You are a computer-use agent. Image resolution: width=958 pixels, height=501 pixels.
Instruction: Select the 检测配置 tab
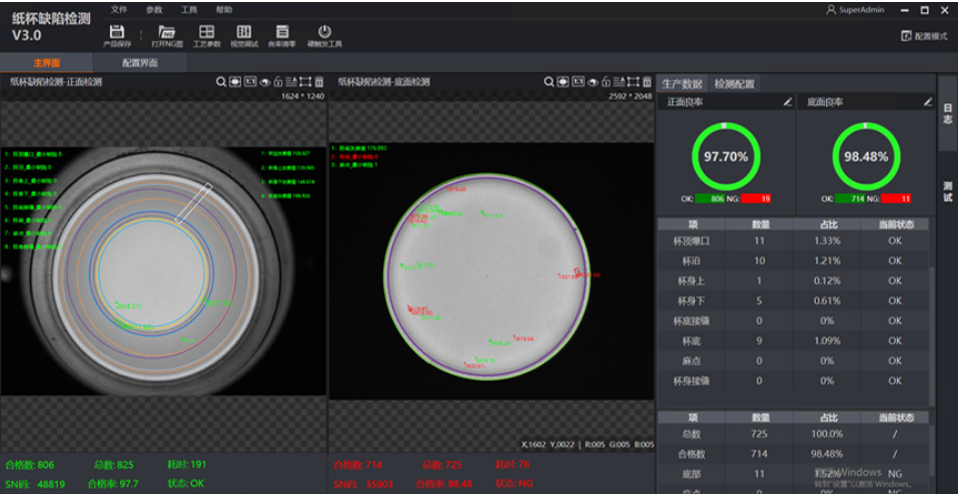point(735,84)
